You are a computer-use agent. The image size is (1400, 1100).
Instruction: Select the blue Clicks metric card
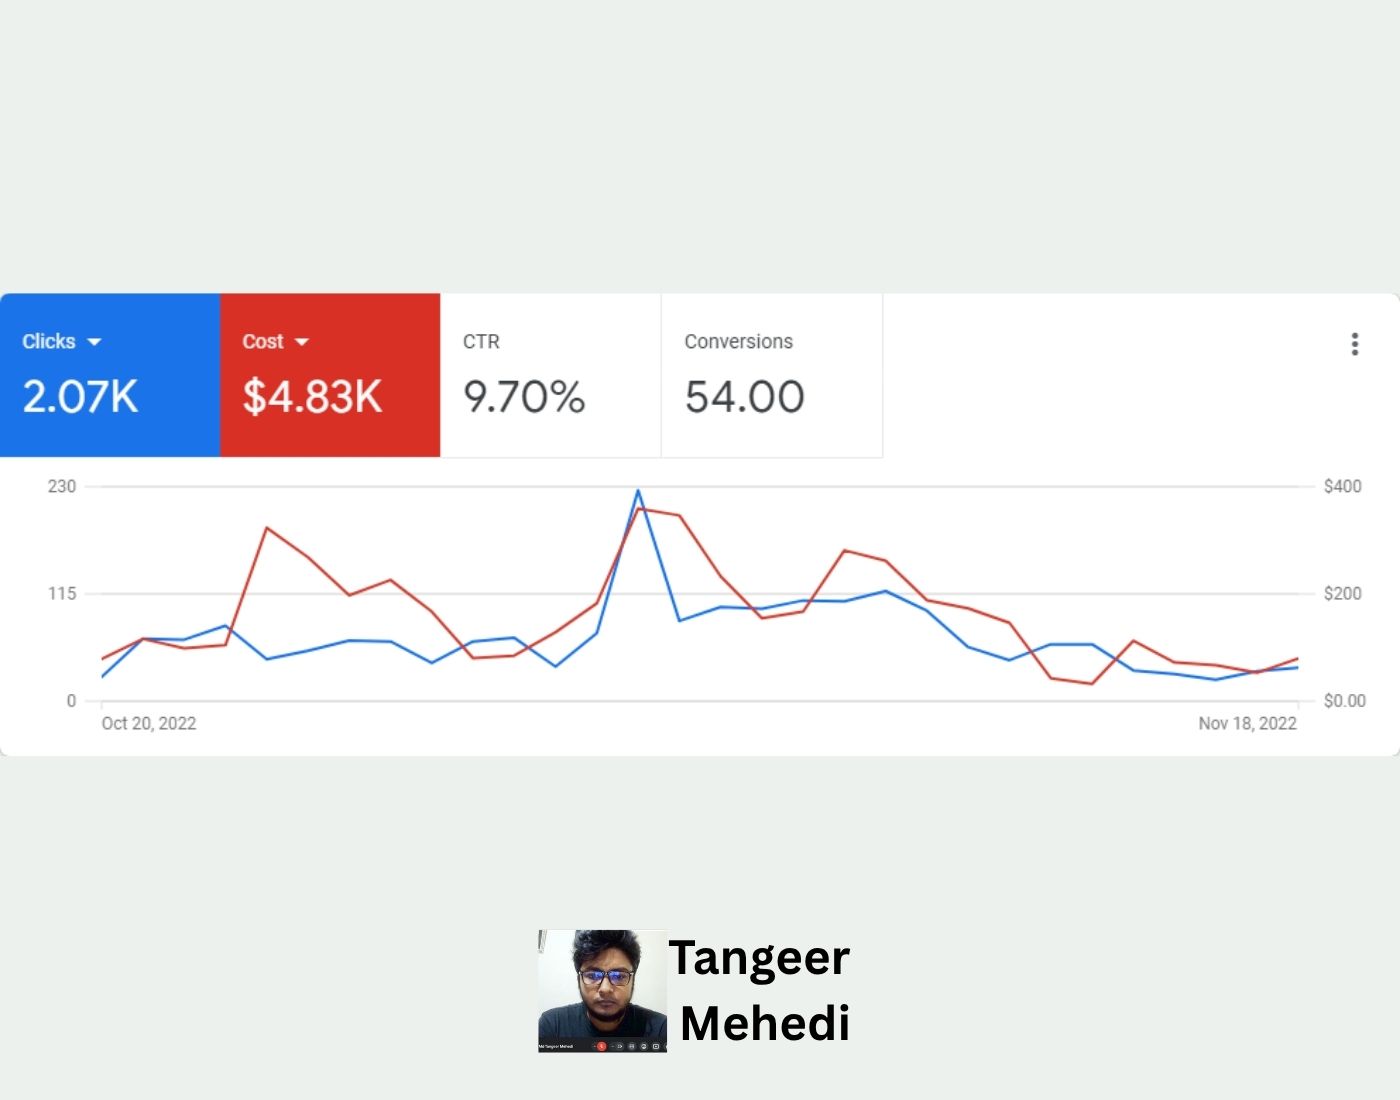point(110,375)
